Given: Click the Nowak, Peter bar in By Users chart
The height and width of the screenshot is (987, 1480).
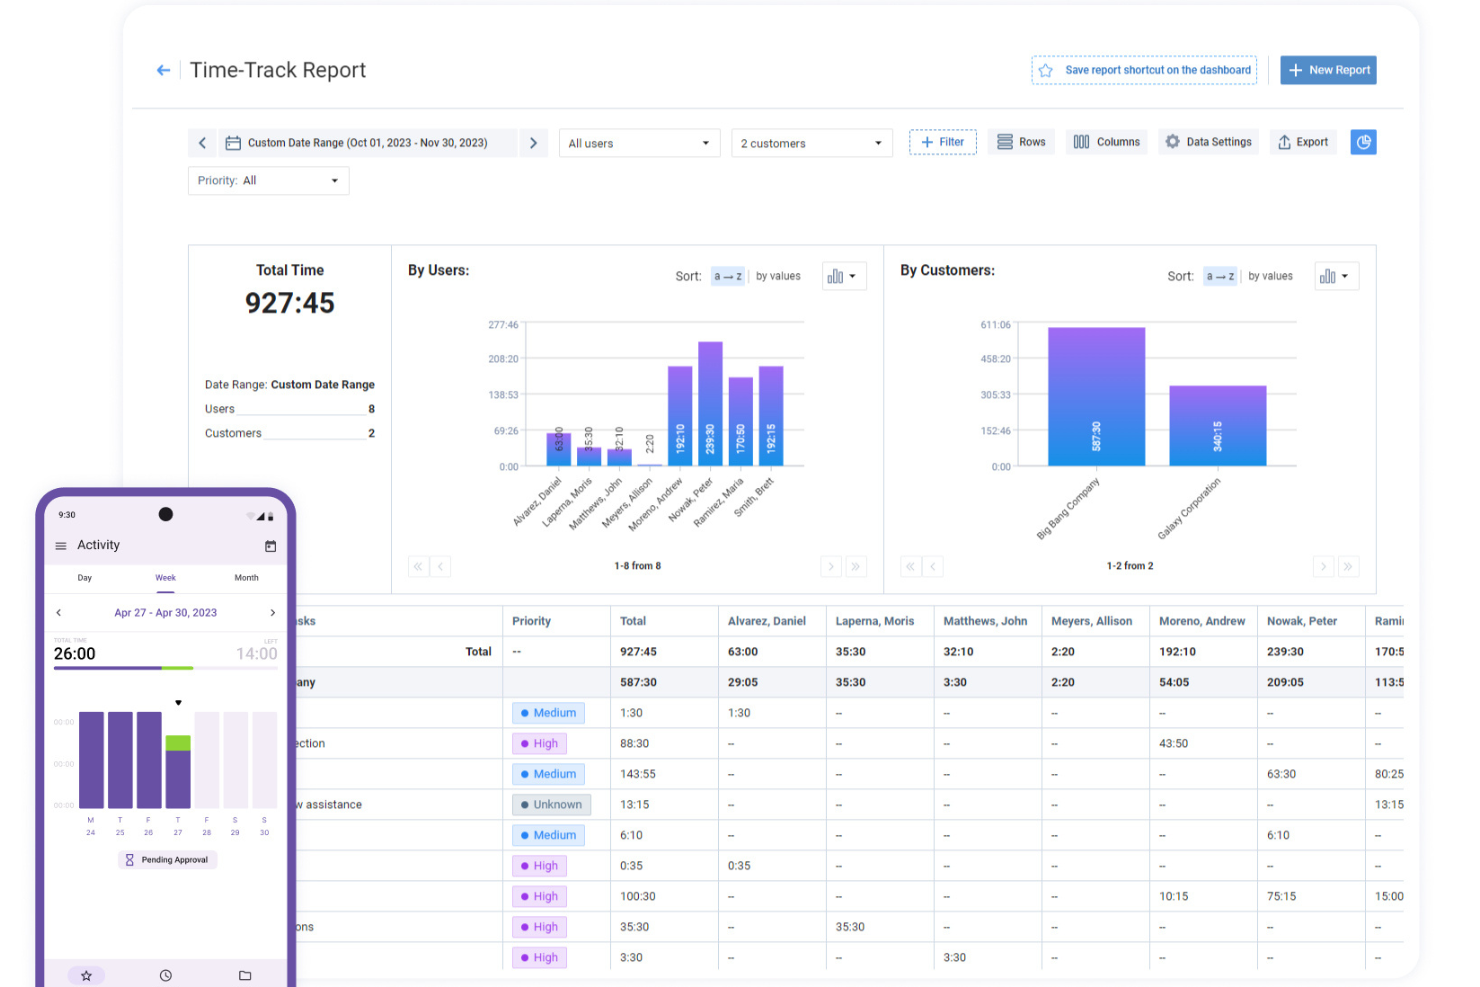Looking at the screenshot, I should tap(710, 404).
